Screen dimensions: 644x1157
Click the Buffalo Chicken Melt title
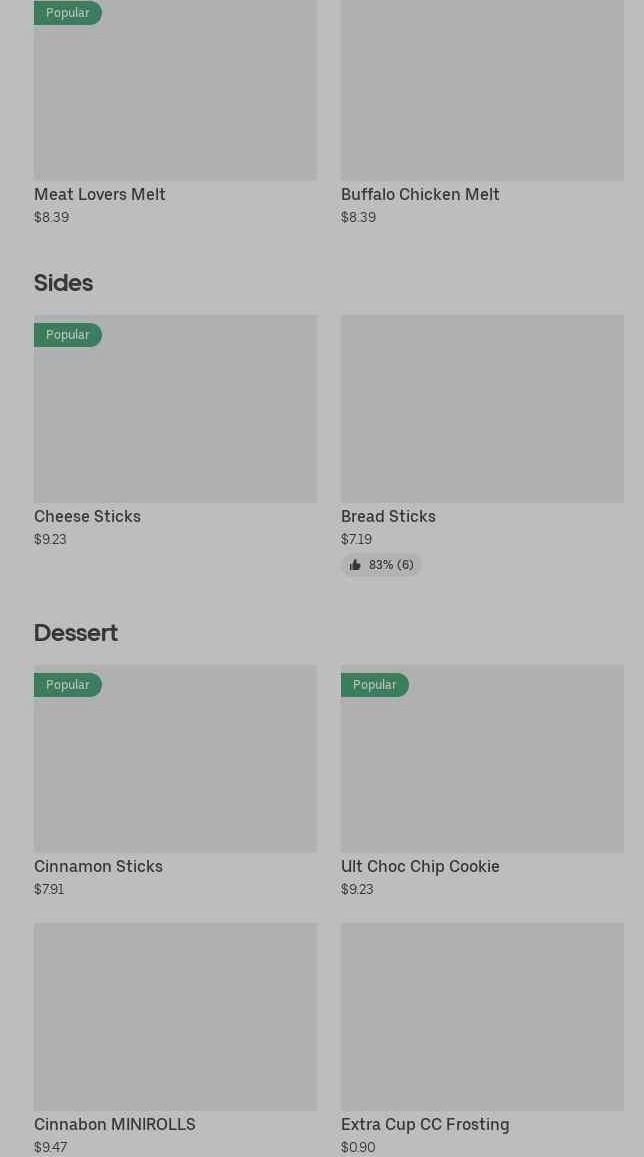pos(420,194)
